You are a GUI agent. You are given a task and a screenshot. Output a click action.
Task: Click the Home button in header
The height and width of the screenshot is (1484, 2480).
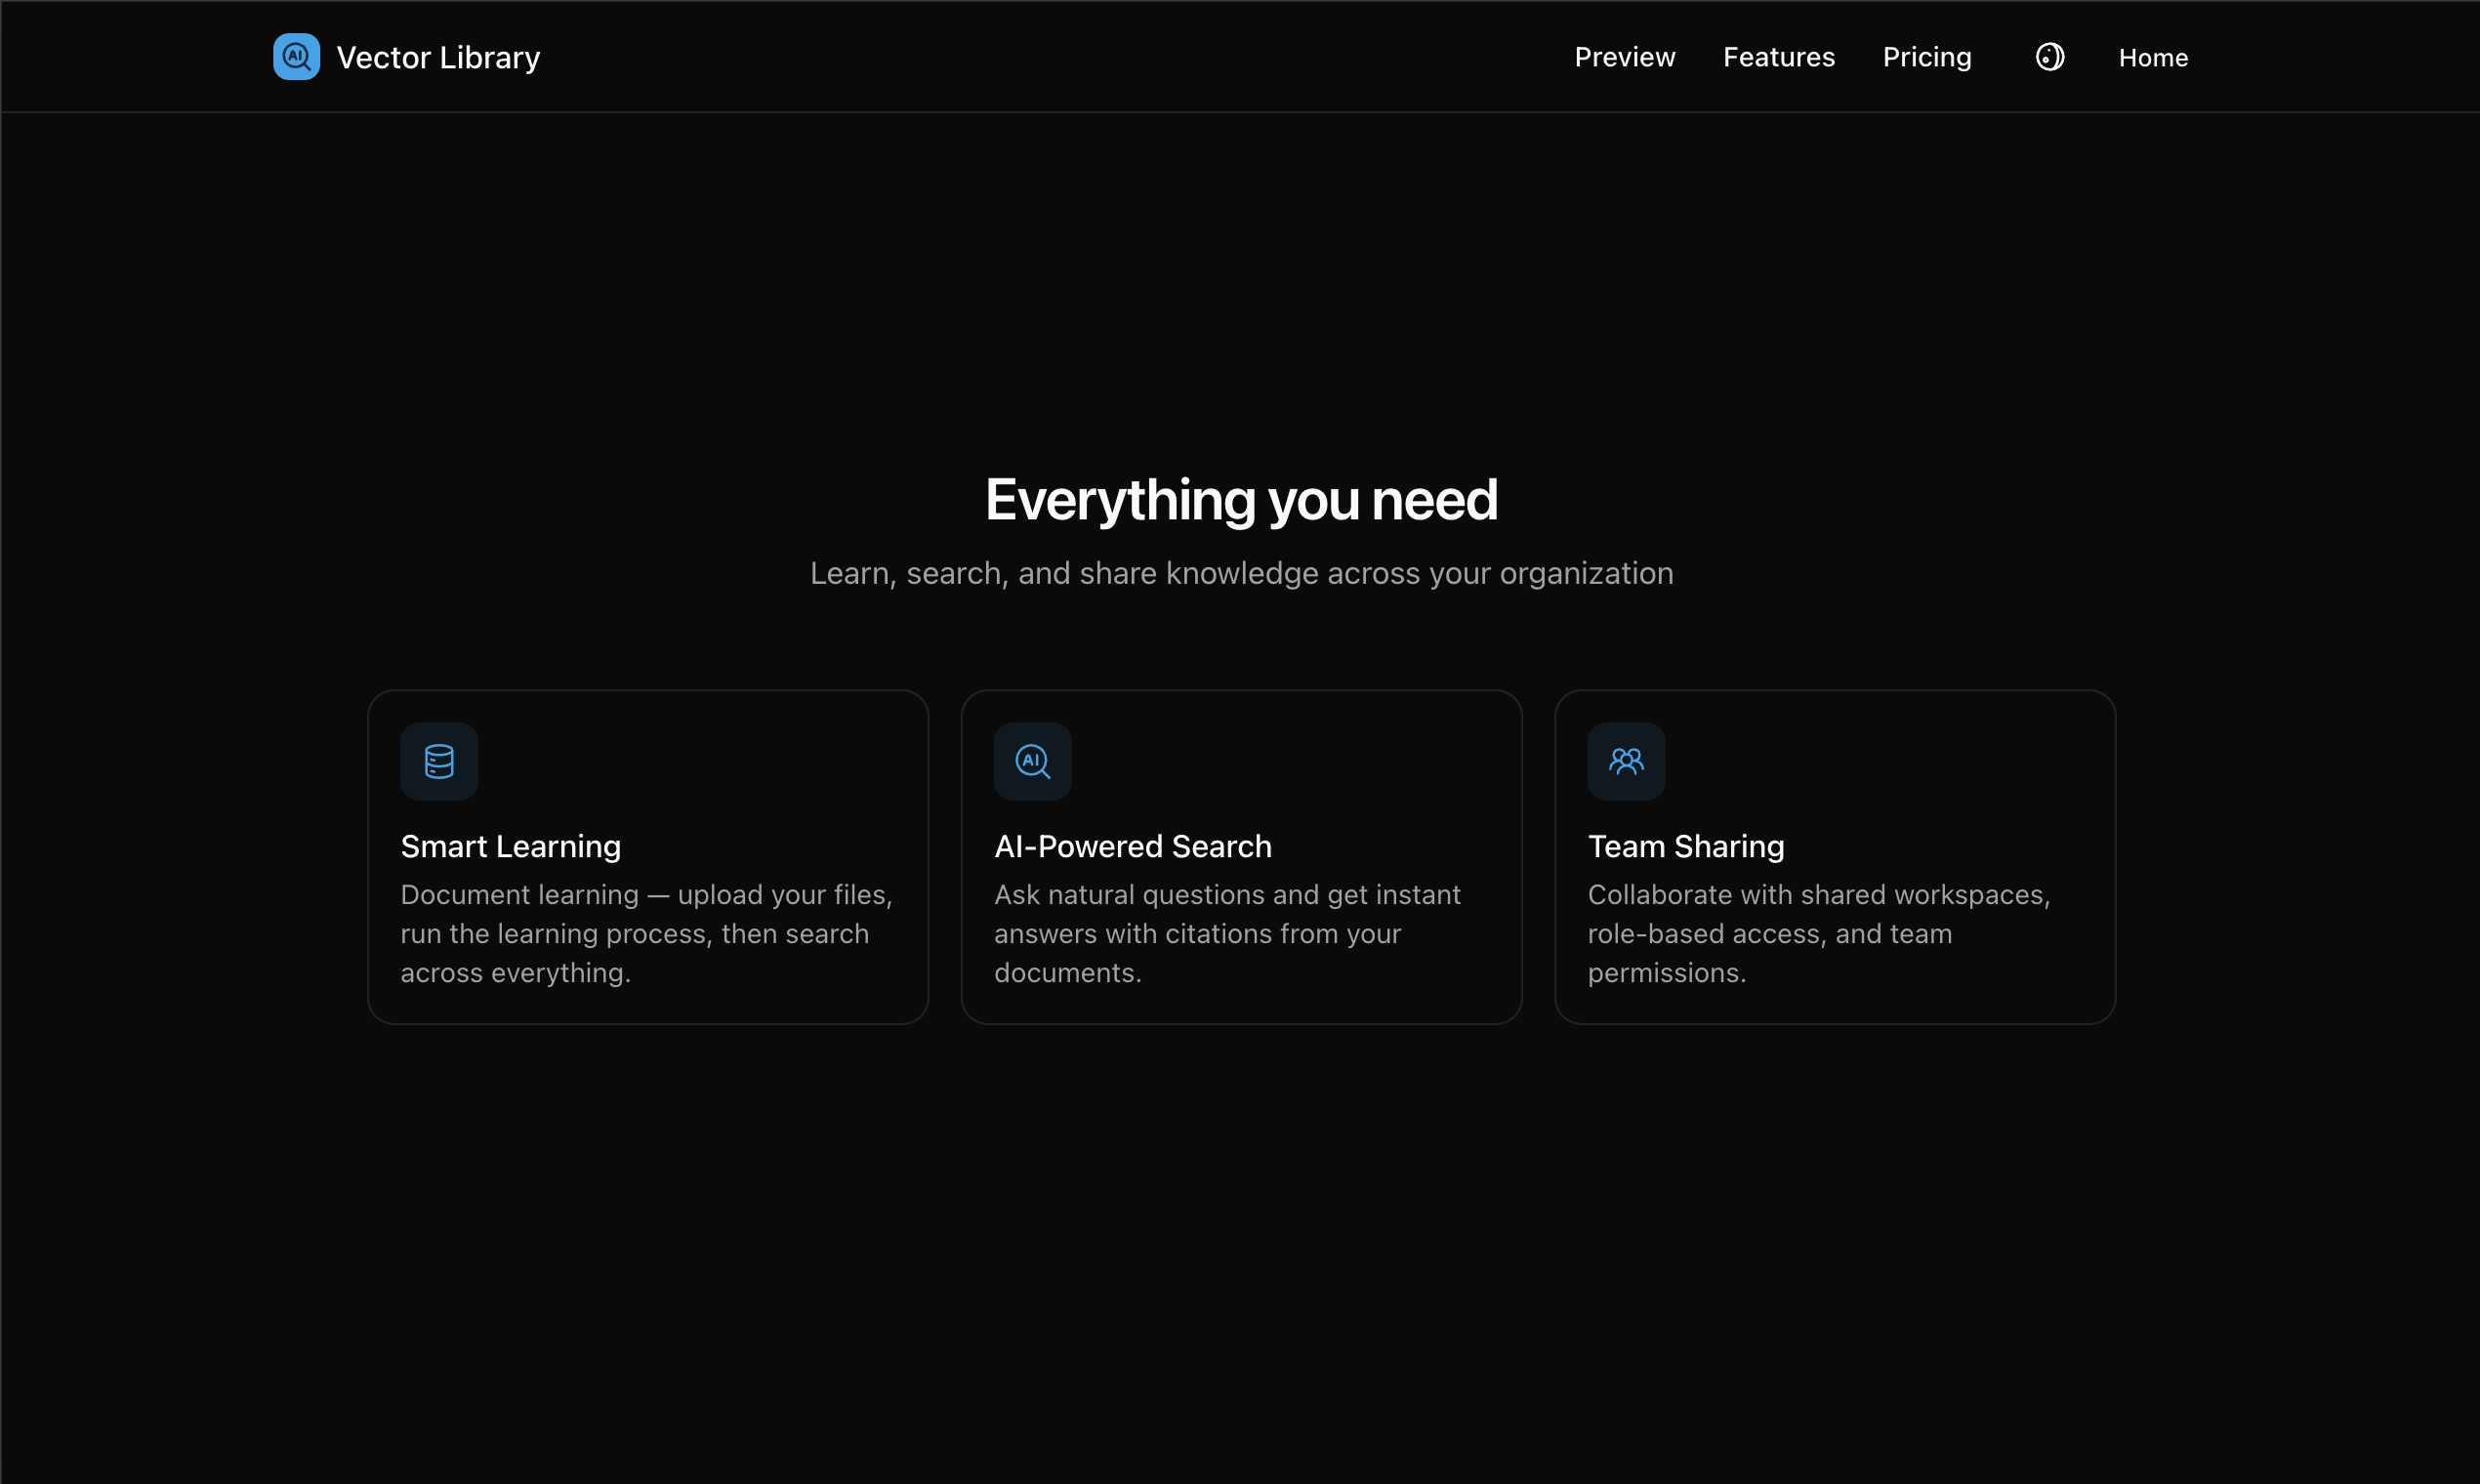(x=2152, y=58)
